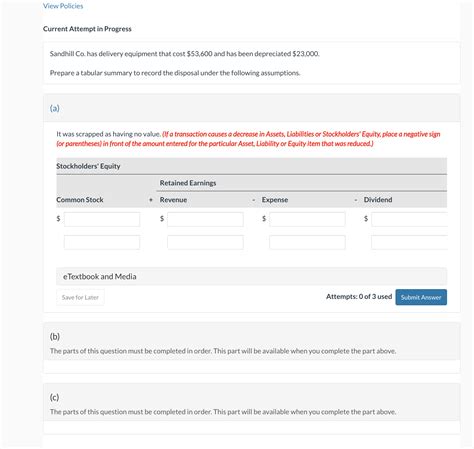Select second-row Common Stock input field
474x449 pixels.
(102, 242)
